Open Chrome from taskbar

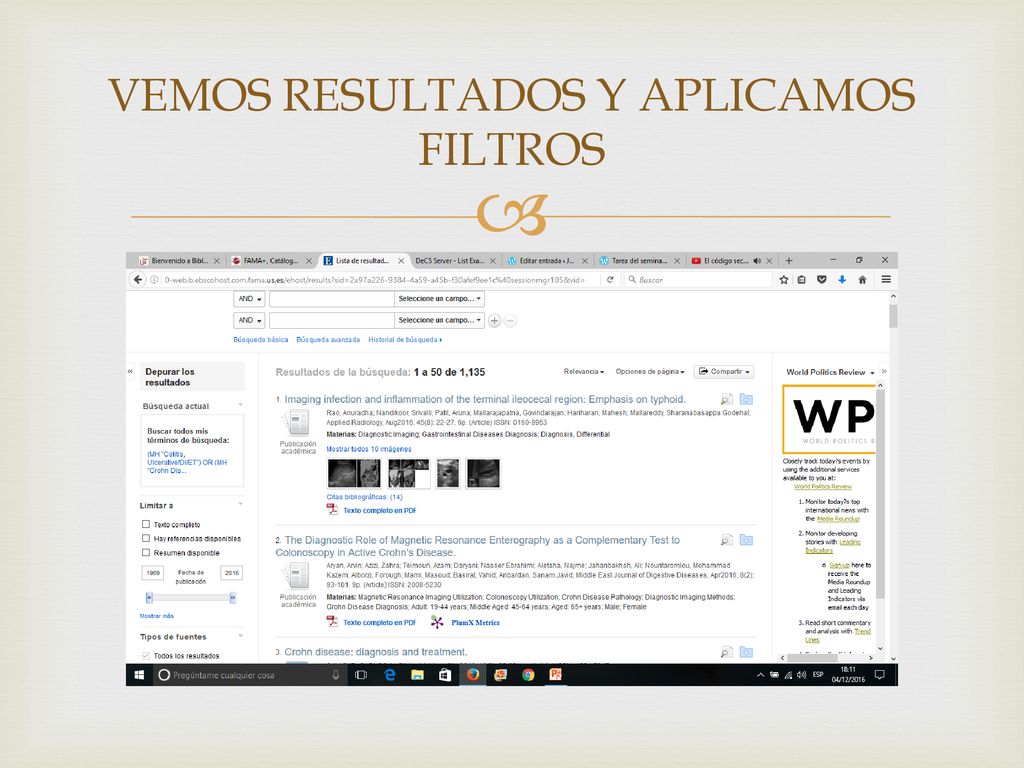pos(528,675)
